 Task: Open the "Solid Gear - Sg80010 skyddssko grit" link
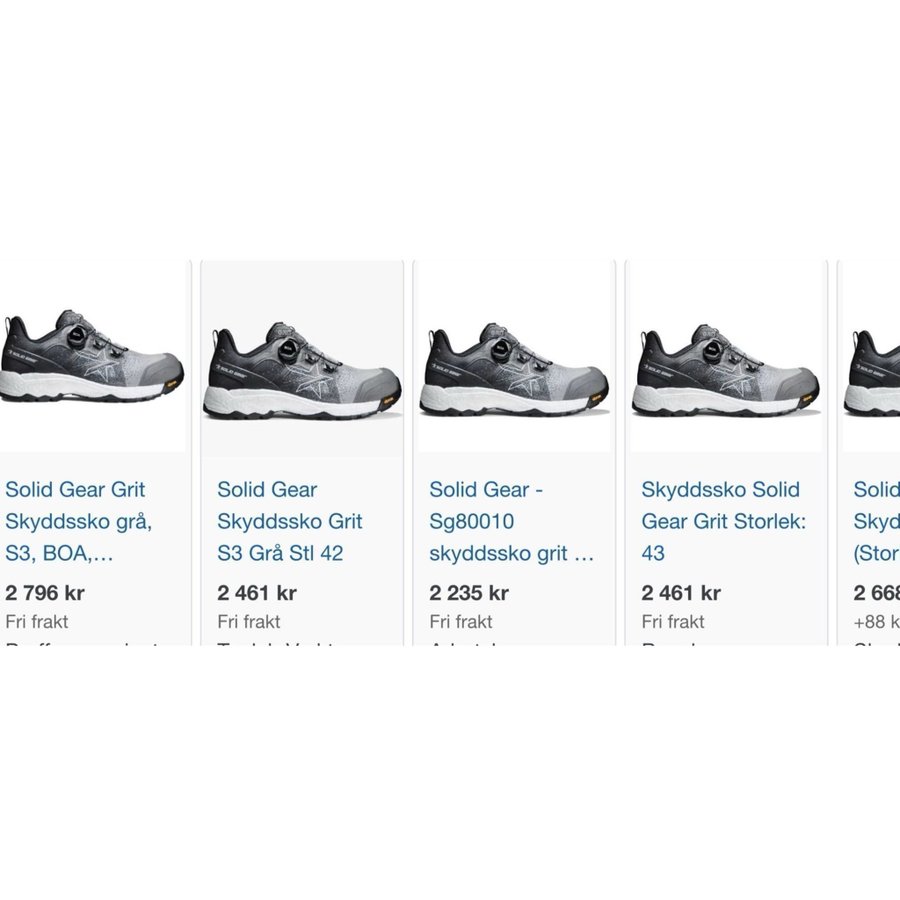[x=511, y=521]
